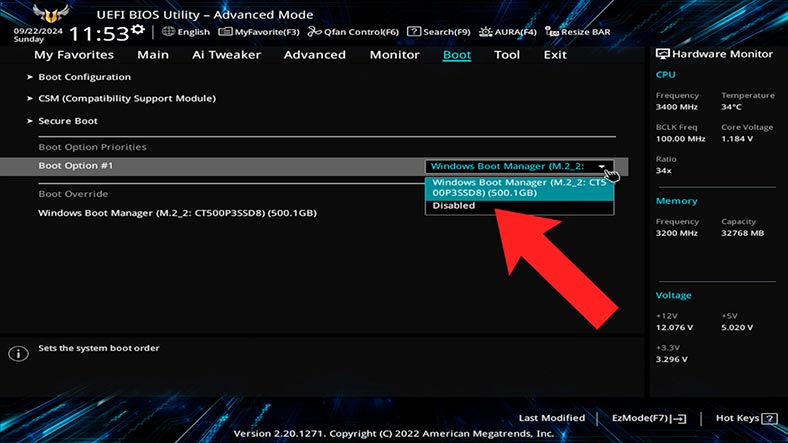Open the Tool tab
The width and height of the screenshot is (788, 443).
tap(507, 55)
